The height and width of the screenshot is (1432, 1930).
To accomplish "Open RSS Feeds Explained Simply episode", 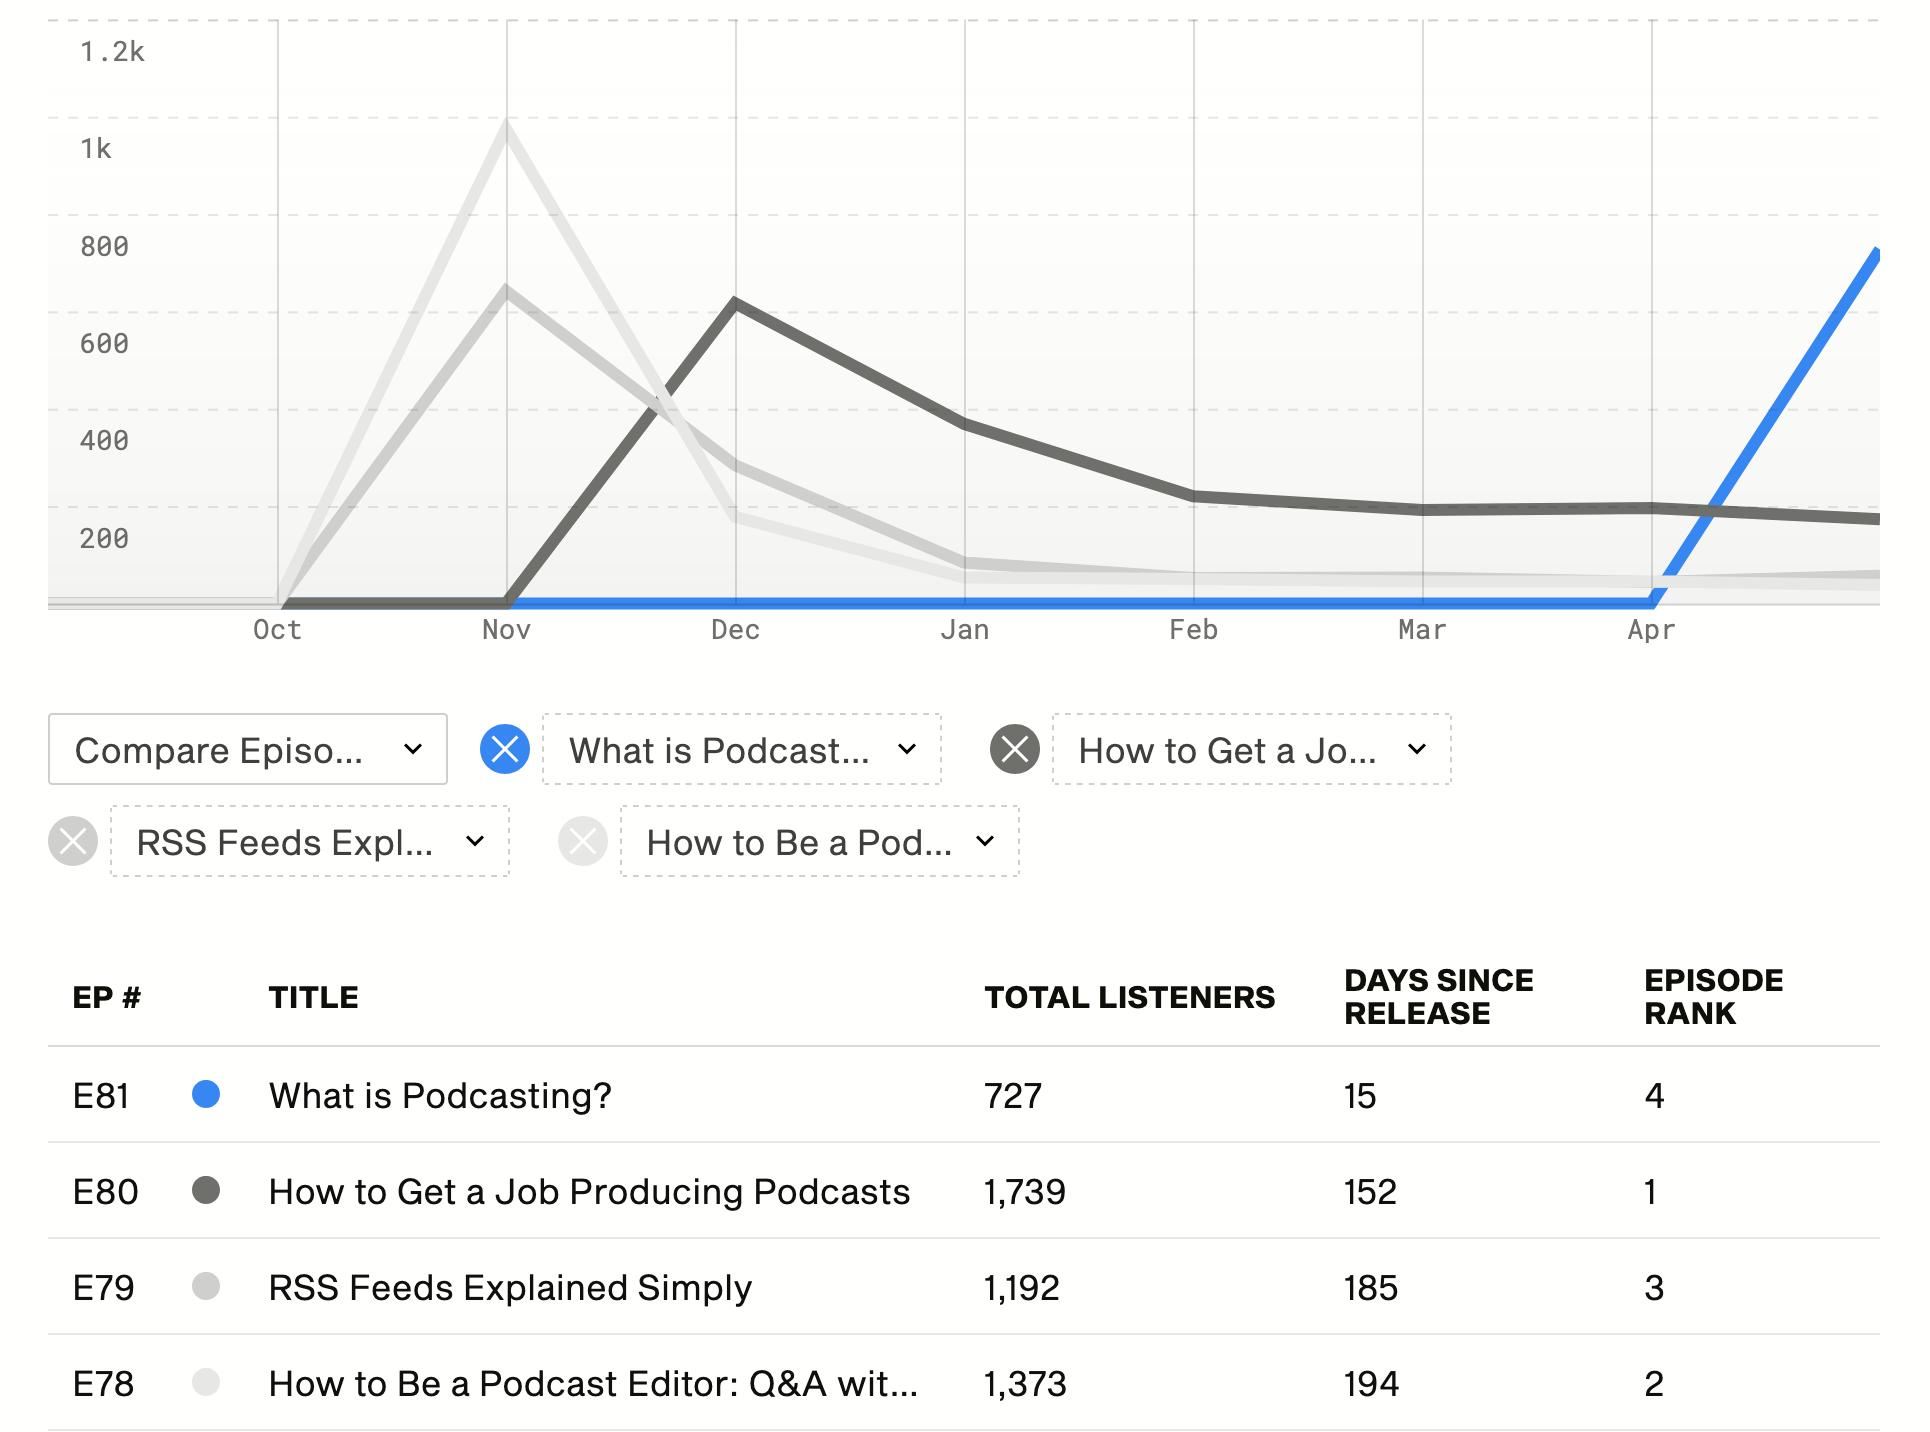I will coord(510,1287).
